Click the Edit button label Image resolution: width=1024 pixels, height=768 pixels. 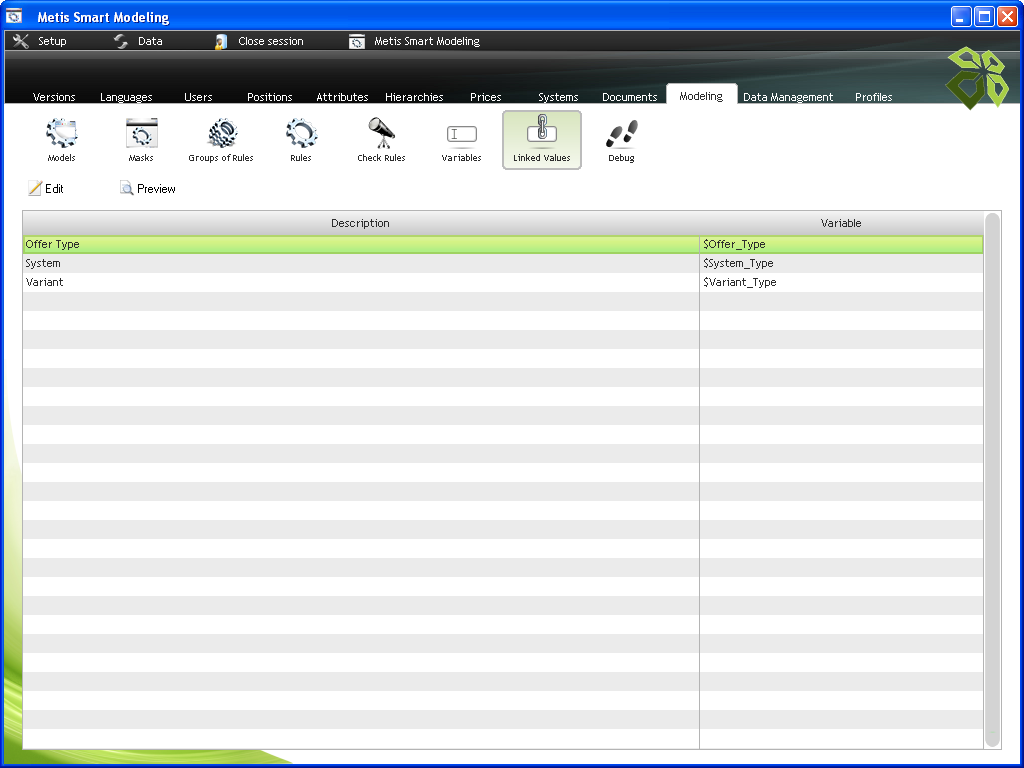click(x=54, y=189)
